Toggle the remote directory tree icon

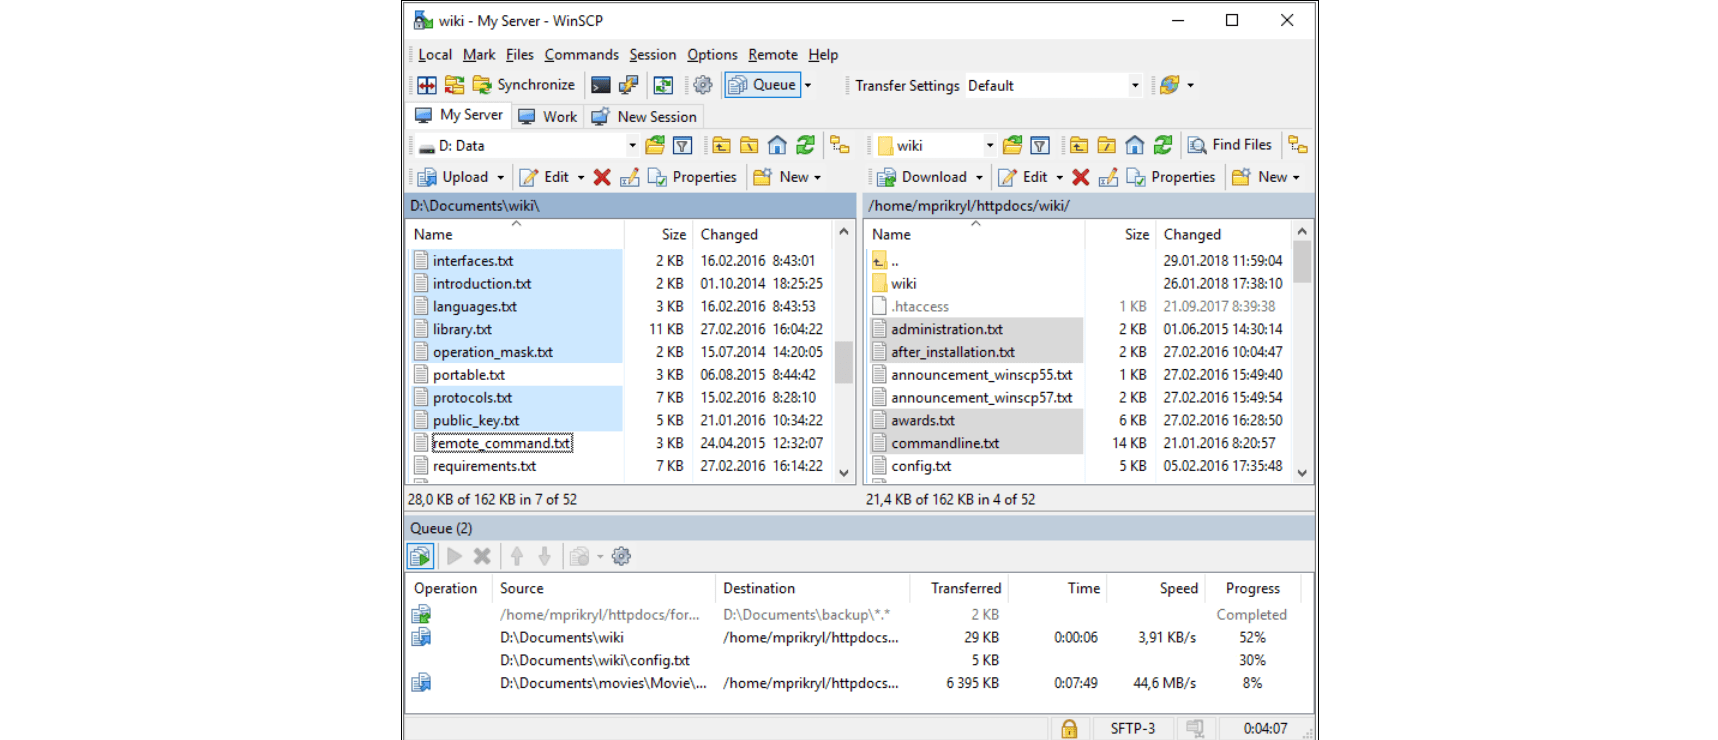point(1298,146)
